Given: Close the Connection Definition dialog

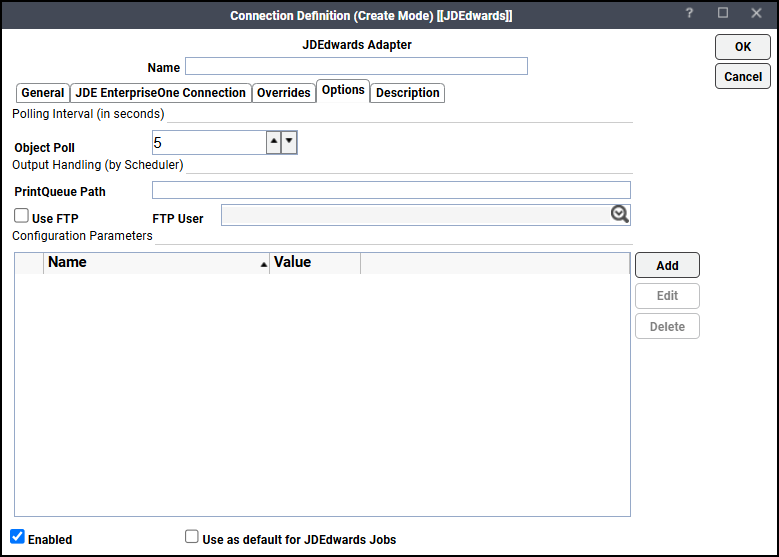Looking at the screenshot, I should [x=756, y=13].
